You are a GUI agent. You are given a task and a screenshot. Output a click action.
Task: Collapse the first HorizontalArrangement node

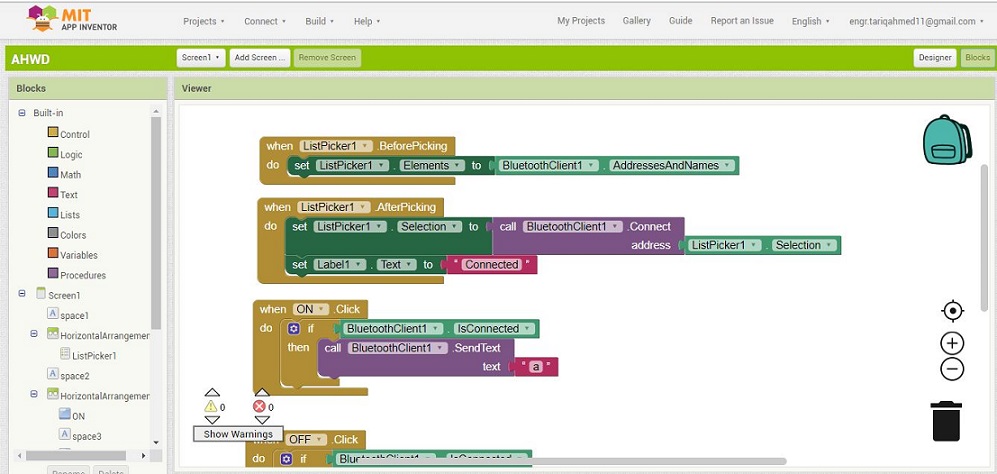pyautogui.click(x=34, y=334)
